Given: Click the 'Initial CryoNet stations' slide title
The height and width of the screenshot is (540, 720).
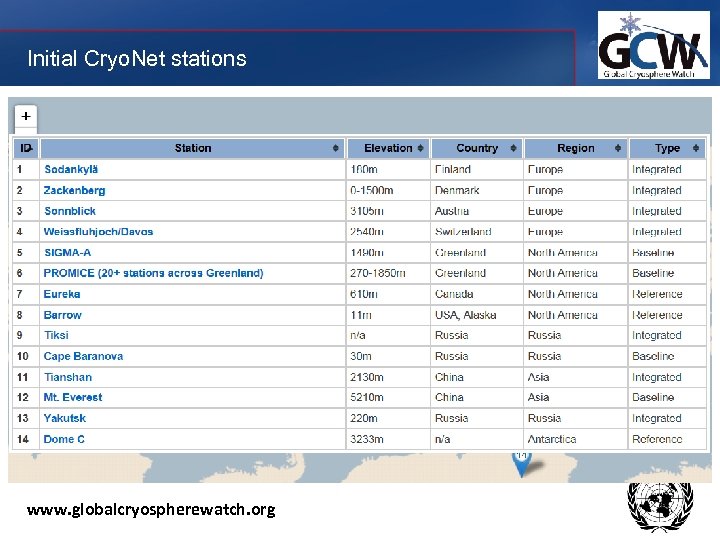Looking at the screenshot, I should tap(137, 59).
